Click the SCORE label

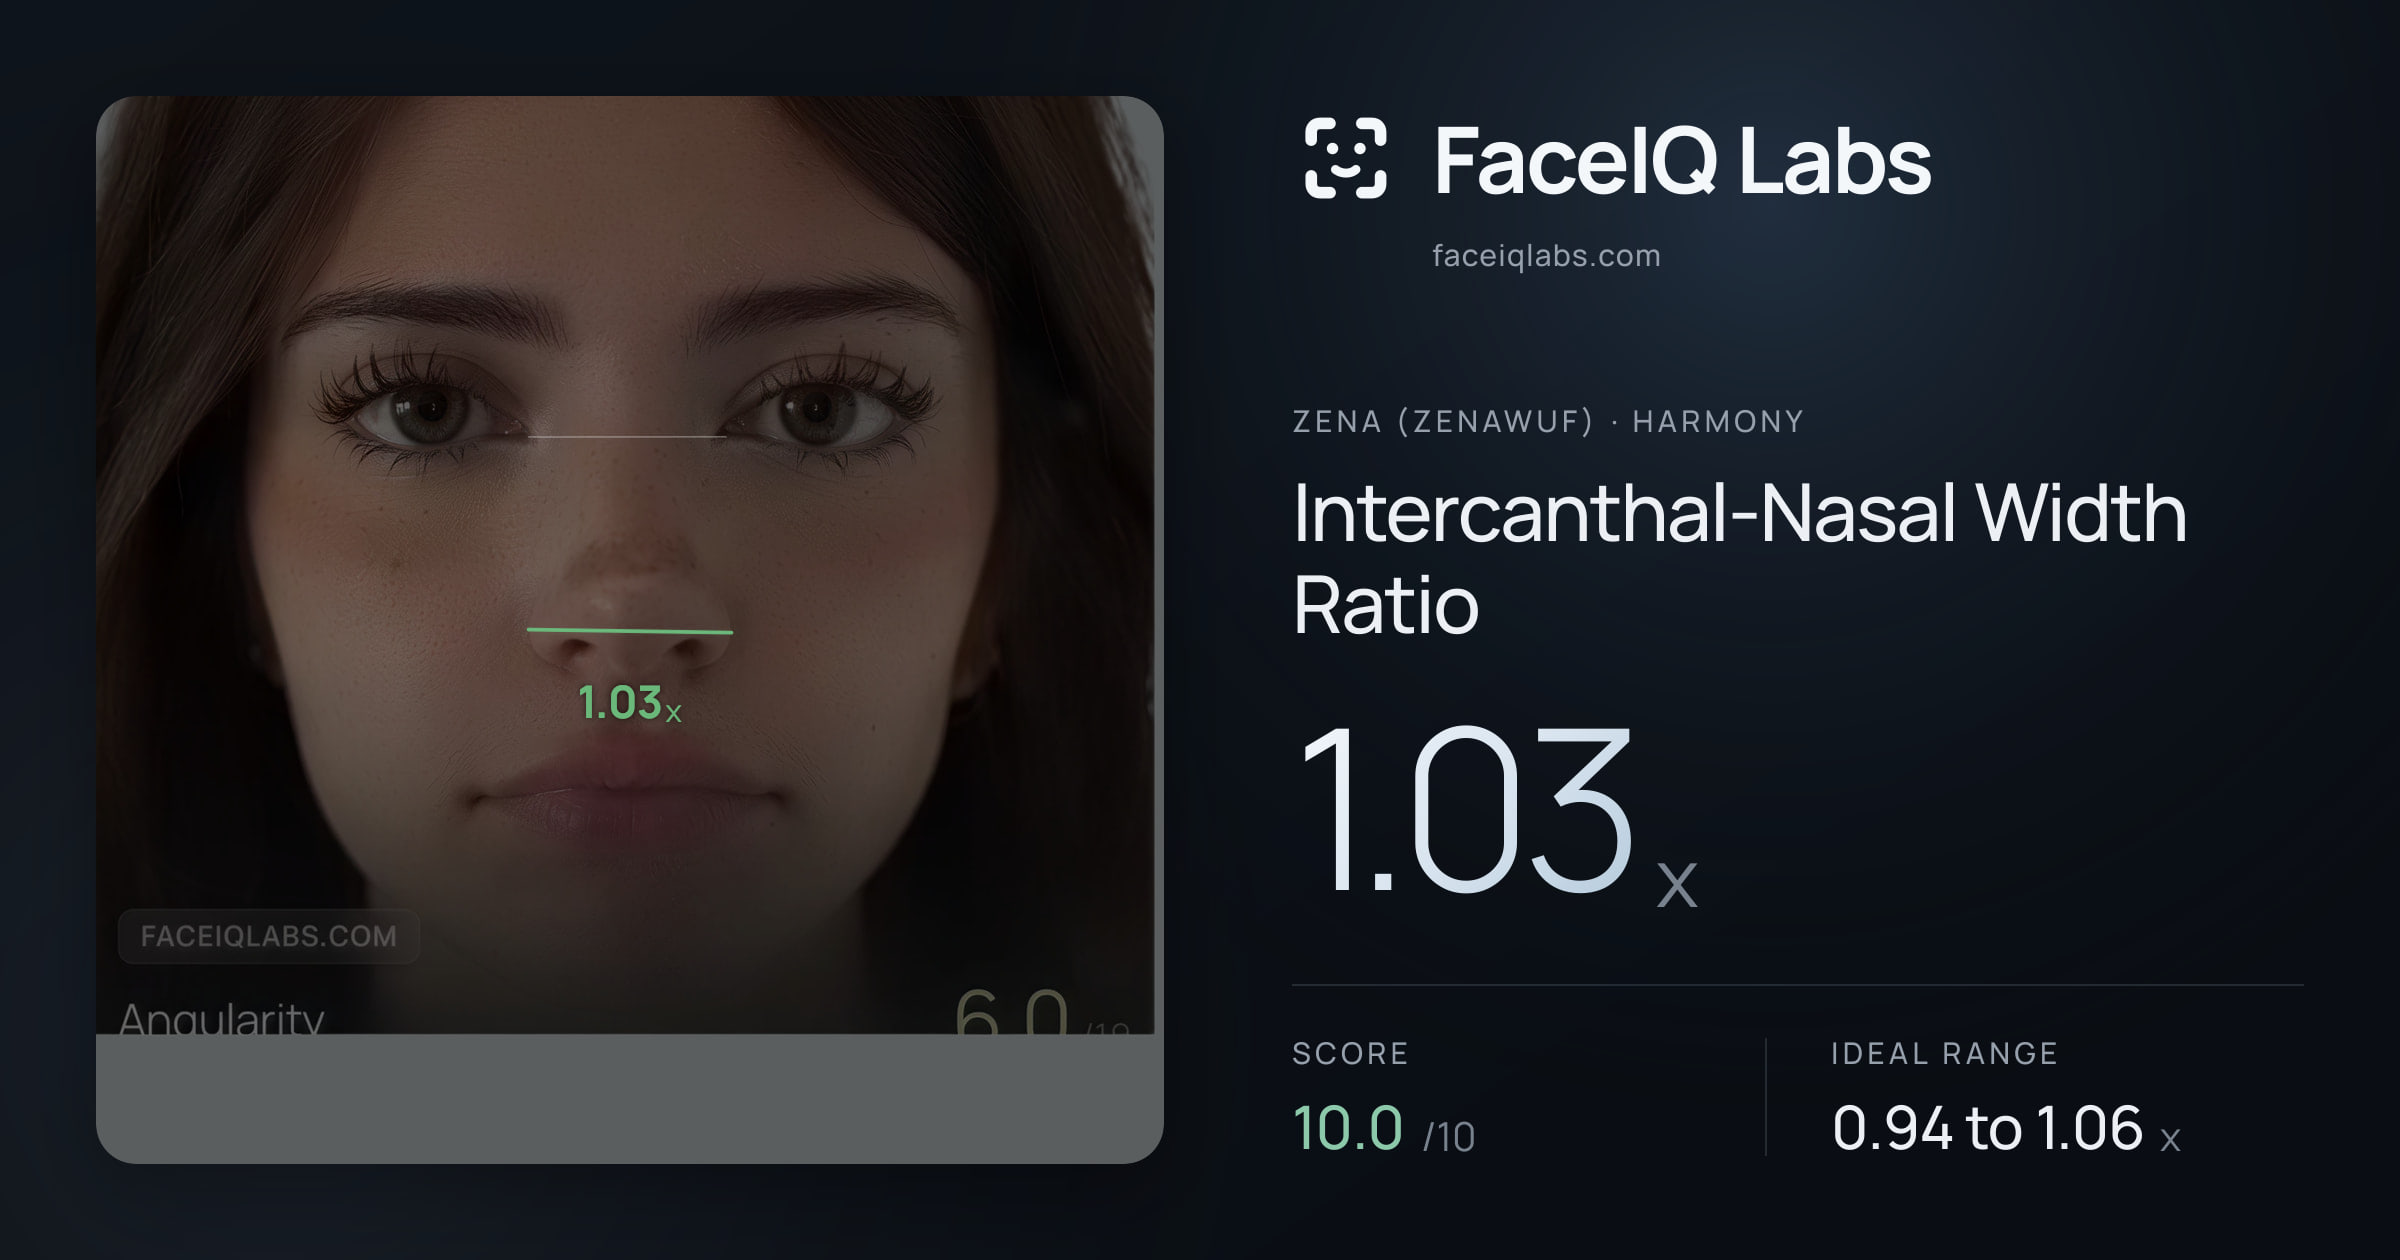pos(1350,1053)
